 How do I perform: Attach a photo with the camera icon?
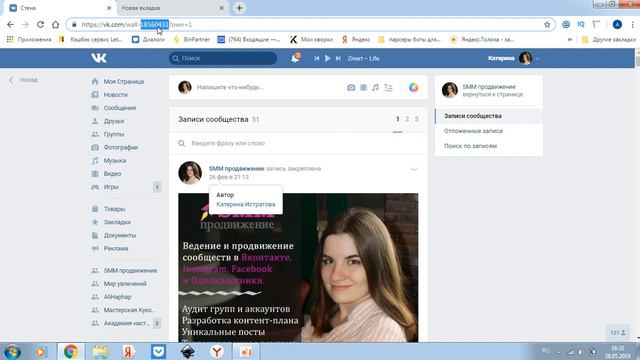coord(351,87)
